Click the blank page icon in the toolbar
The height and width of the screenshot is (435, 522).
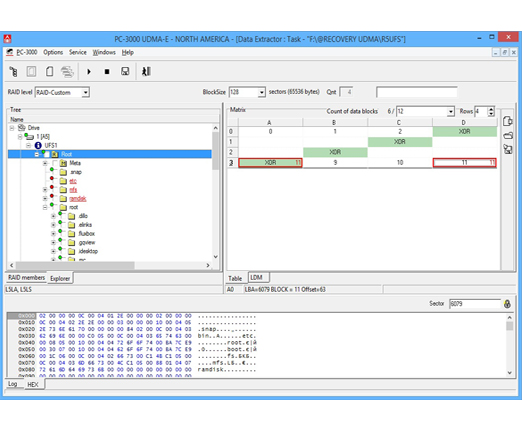[x=49, y=71]
